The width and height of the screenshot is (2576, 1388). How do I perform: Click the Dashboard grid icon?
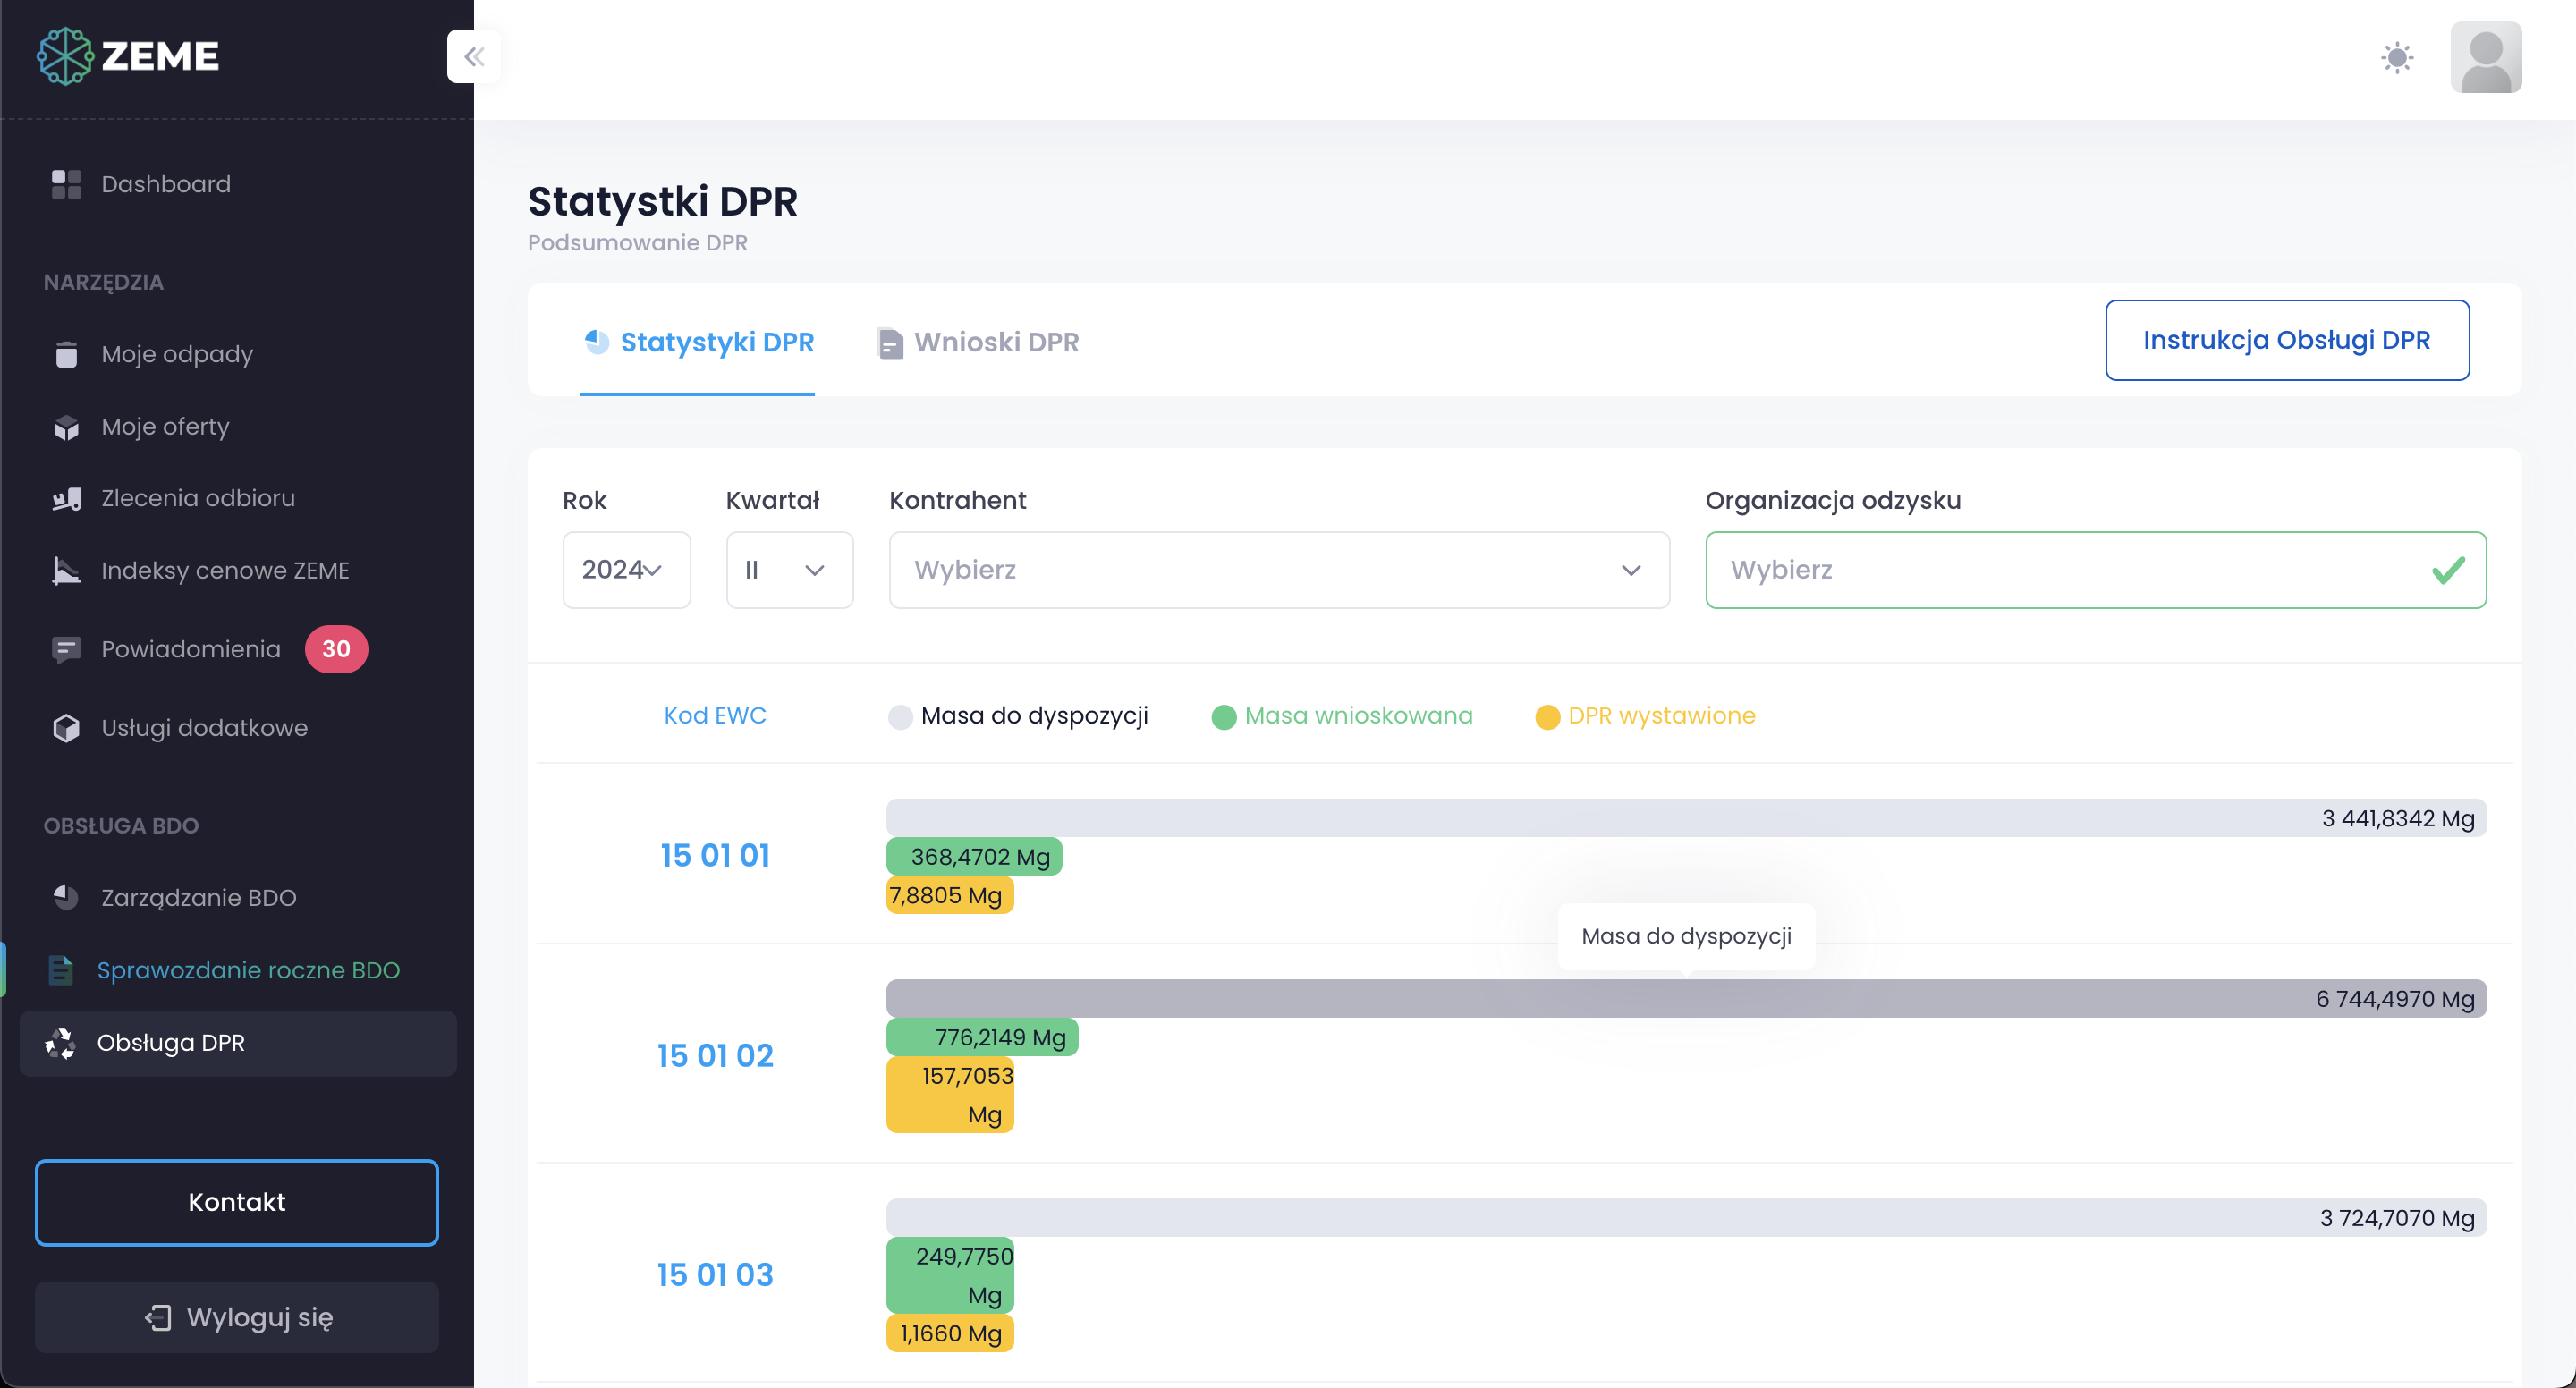(66, 184)
